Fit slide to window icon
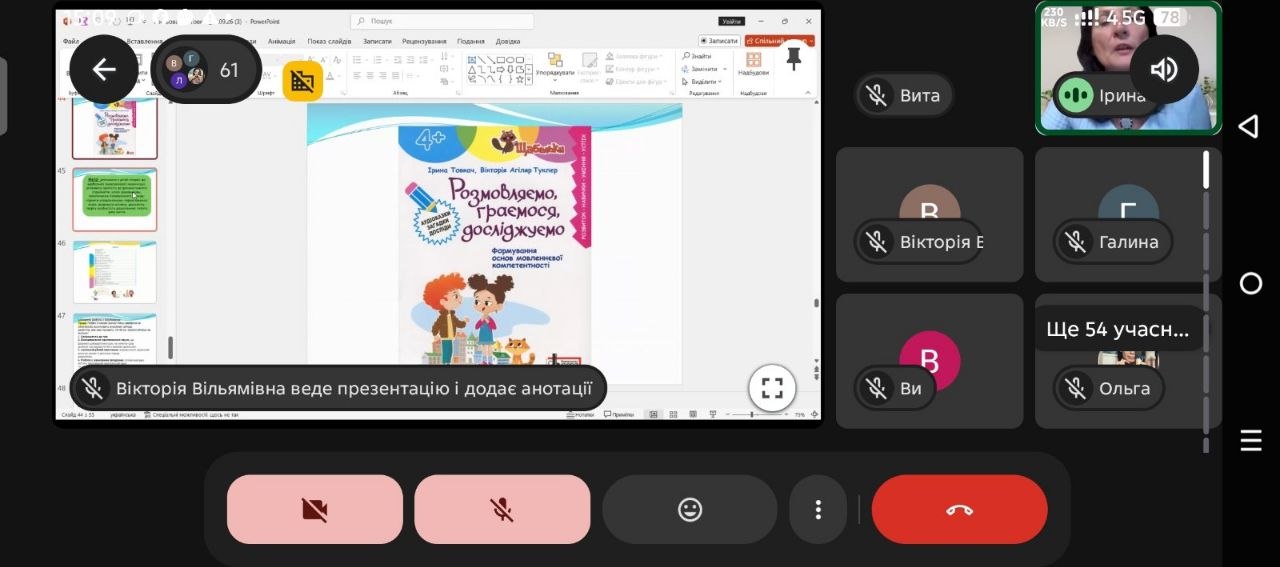 tap(814, 414)
